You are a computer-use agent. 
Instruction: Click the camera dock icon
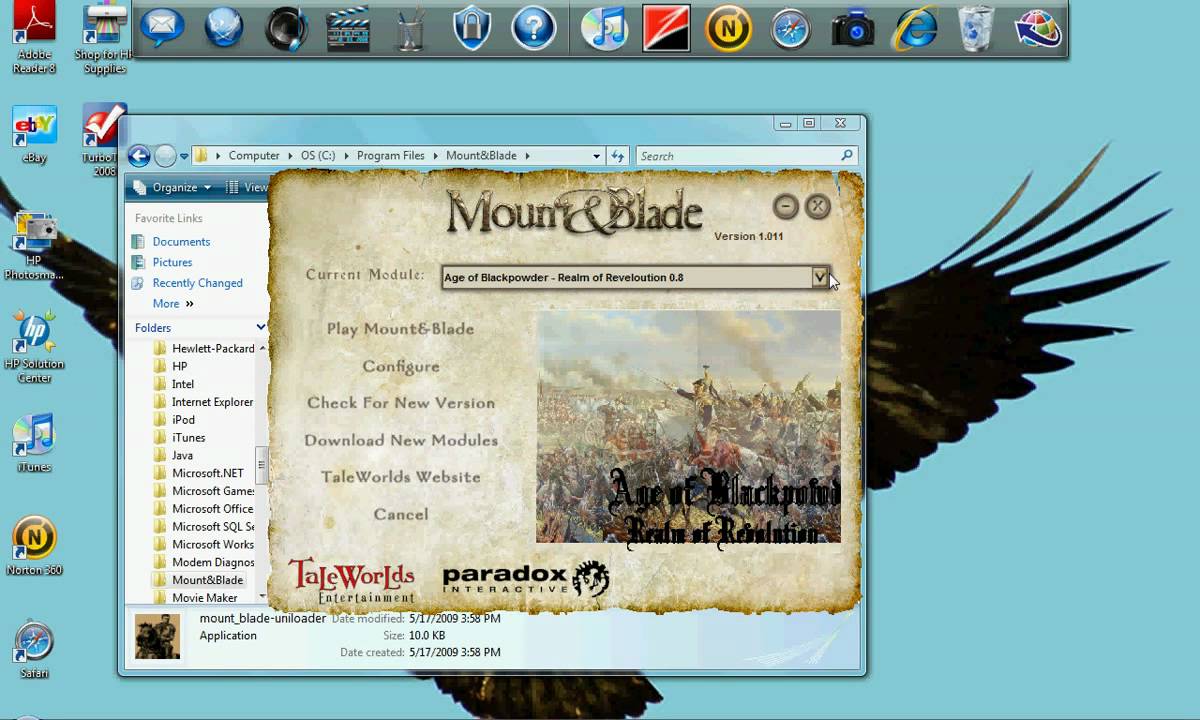(x=853, y=28)
